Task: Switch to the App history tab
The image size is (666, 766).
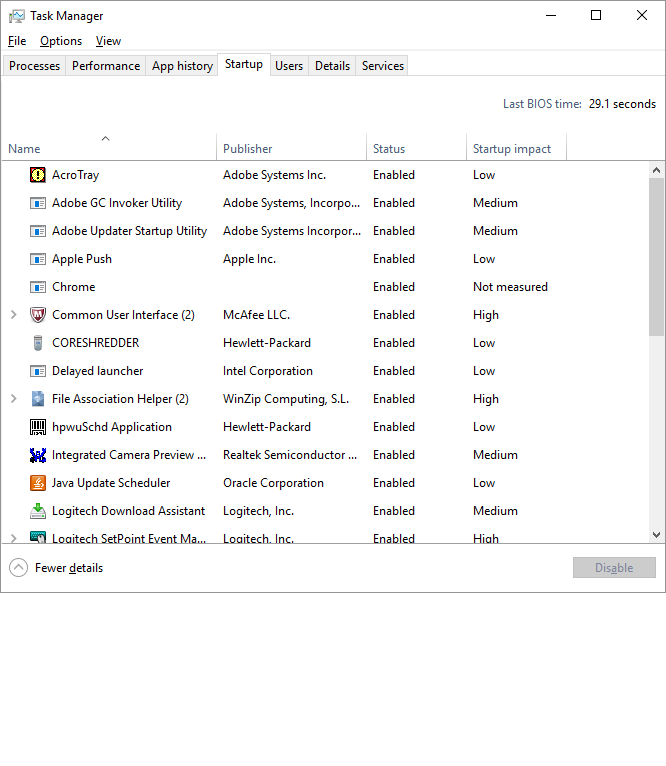Action: tap(182, 66)
